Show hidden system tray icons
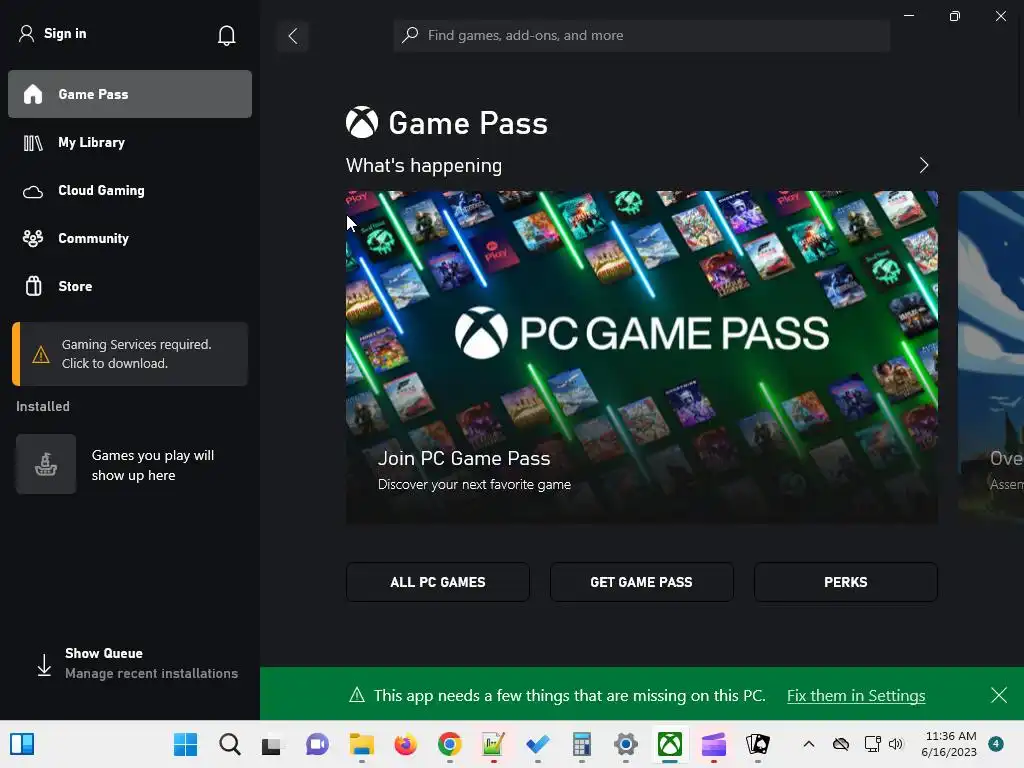Viewport: 1024px width, 768px height. [808, 744]
